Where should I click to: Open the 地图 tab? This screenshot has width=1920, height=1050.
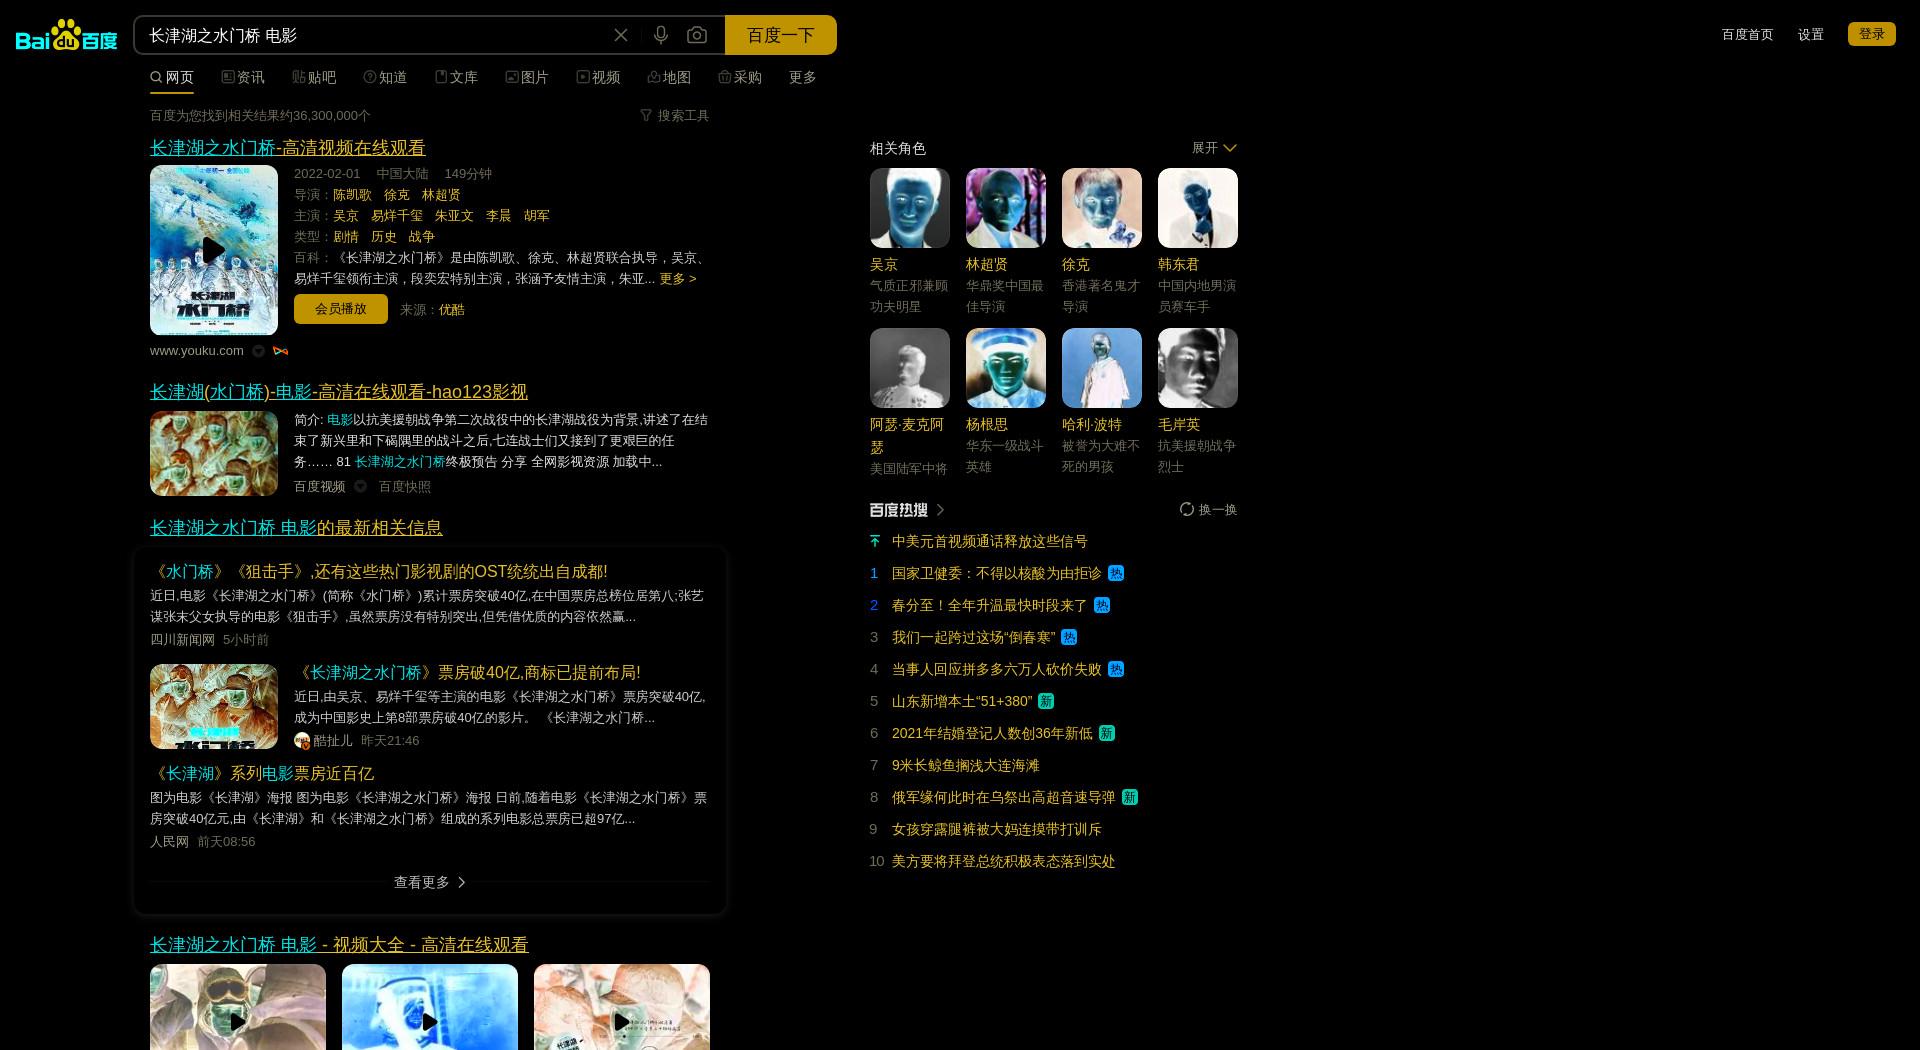coord(669,77)
